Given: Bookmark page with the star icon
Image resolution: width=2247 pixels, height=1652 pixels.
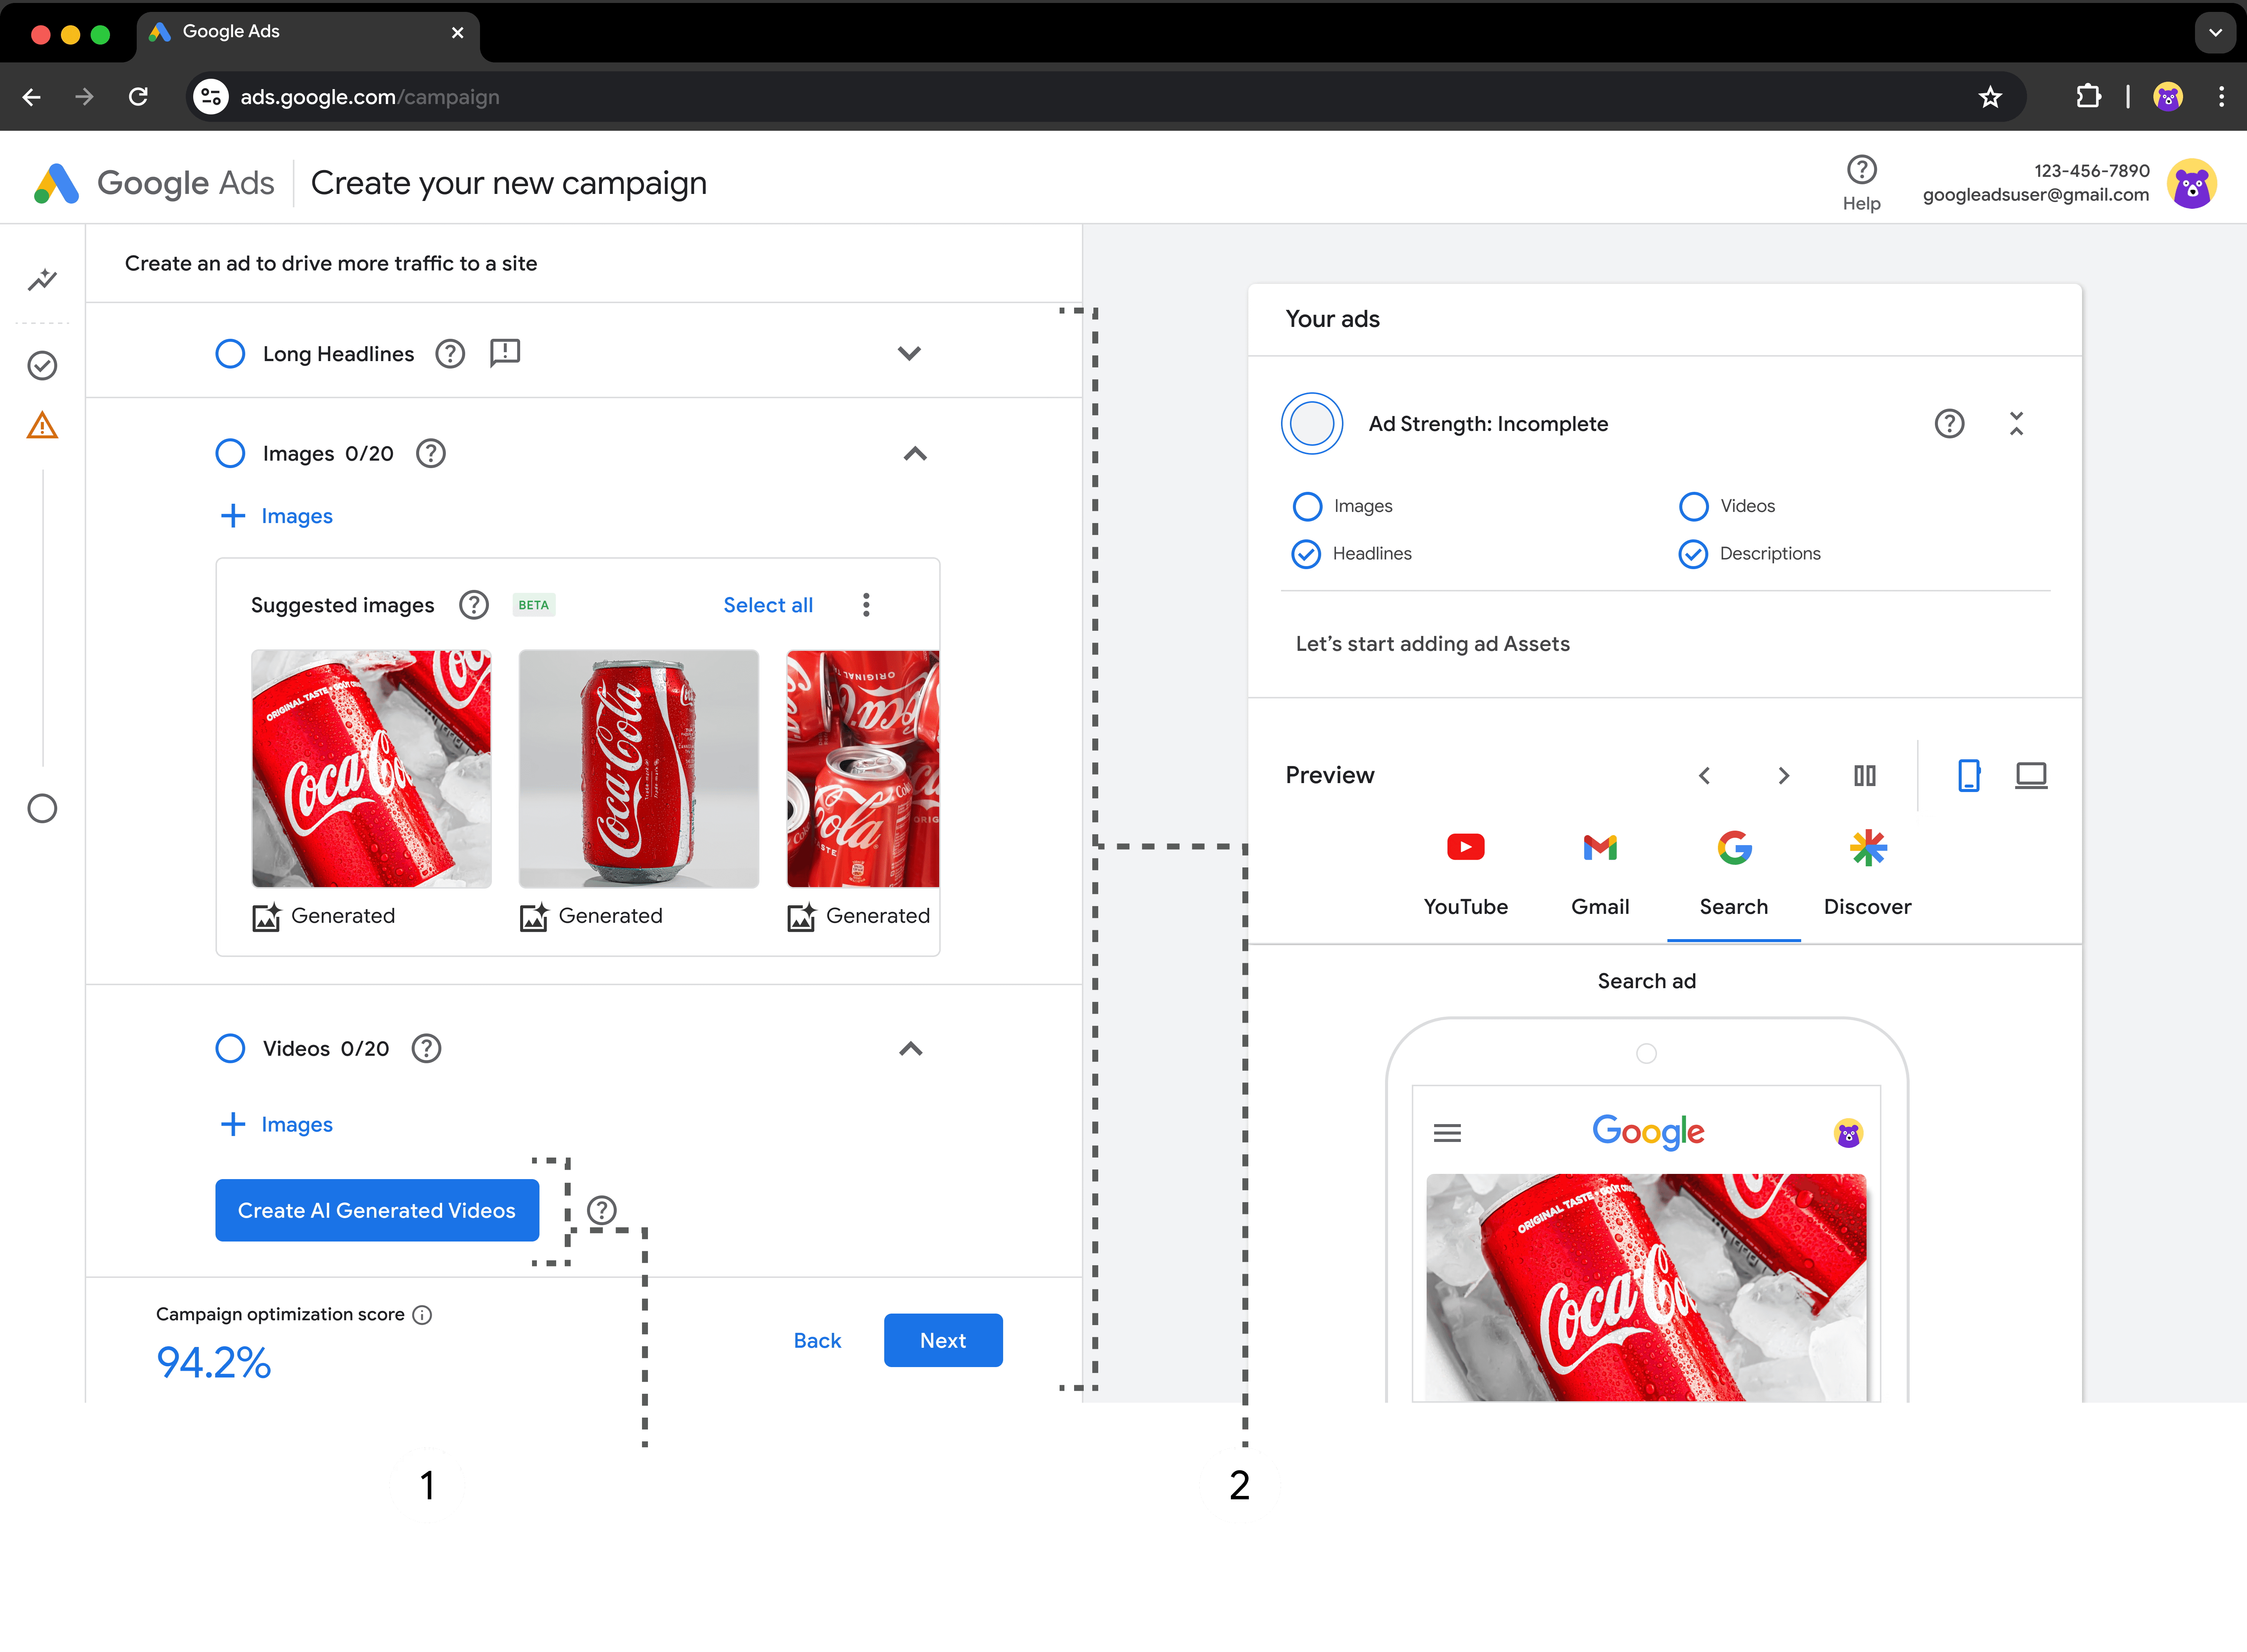Looking at the screenshot, I should (x=1990, y=97).
